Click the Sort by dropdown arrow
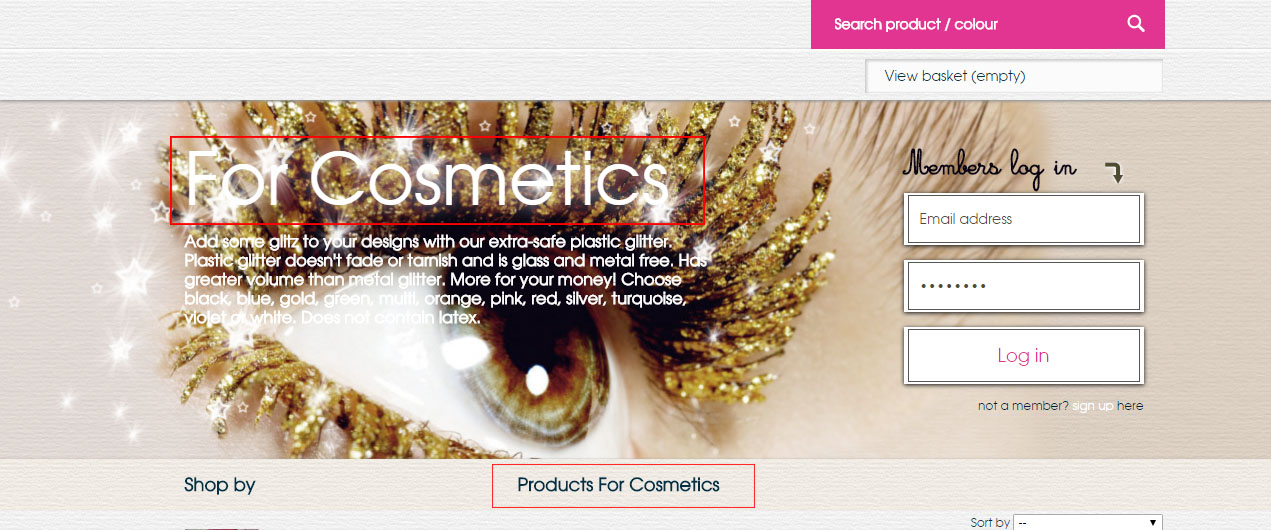The width and height of the screenshot is (1271, 530). 1153,522
